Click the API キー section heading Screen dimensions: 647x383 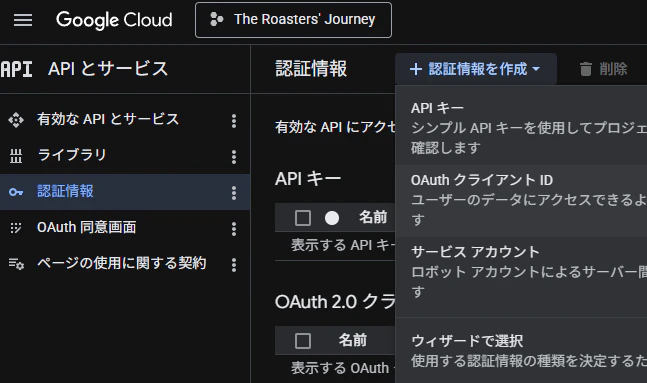tap(308, 179)
